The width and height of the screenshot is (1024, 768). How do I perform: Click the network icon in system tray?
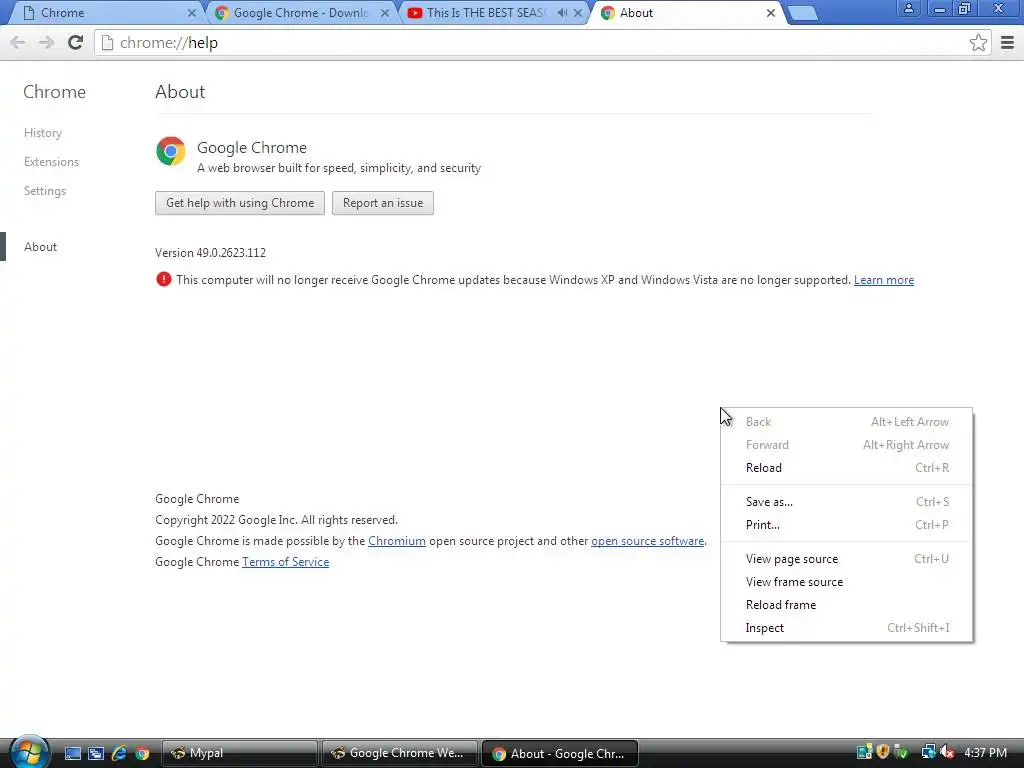pos(928,752)
